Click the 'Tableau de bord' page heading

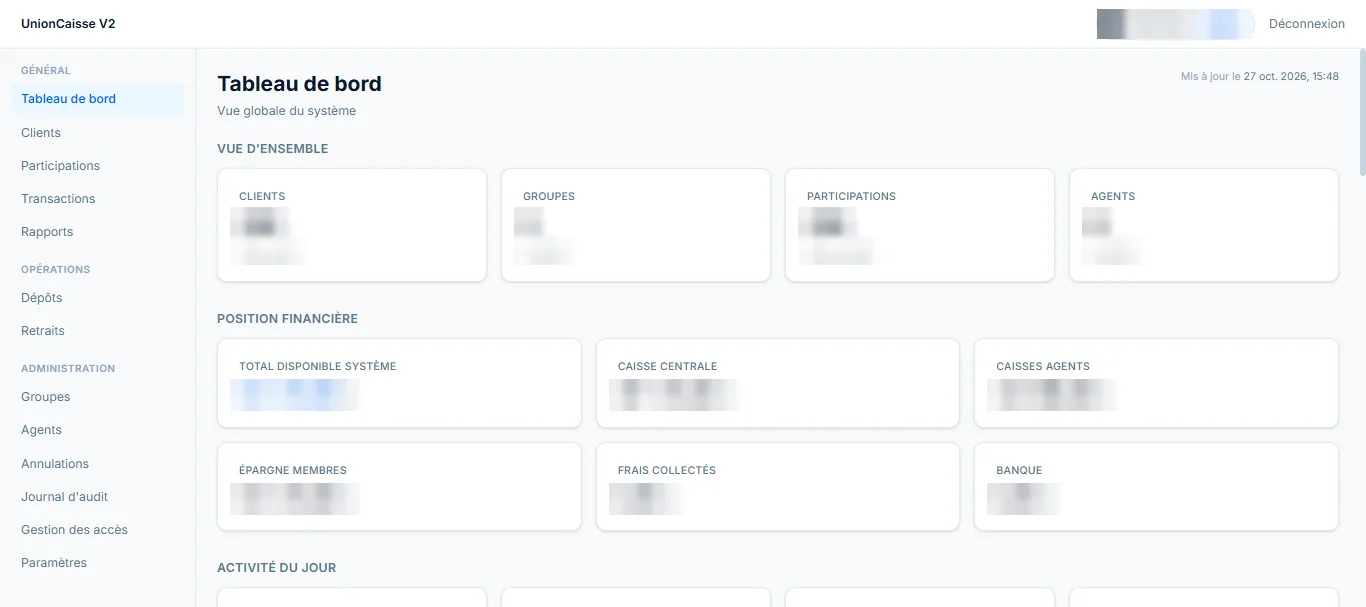[x=300, y=84]
